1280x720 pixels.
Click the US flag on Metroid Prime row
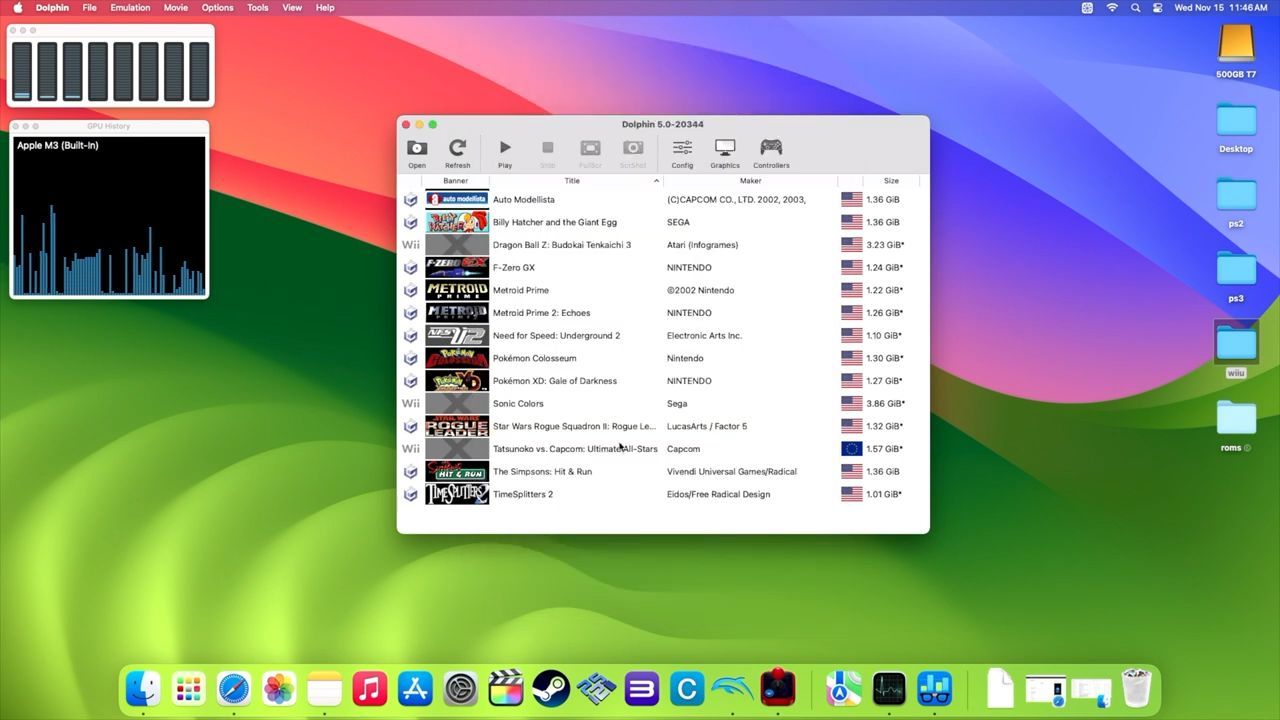(x=851, y=290)
